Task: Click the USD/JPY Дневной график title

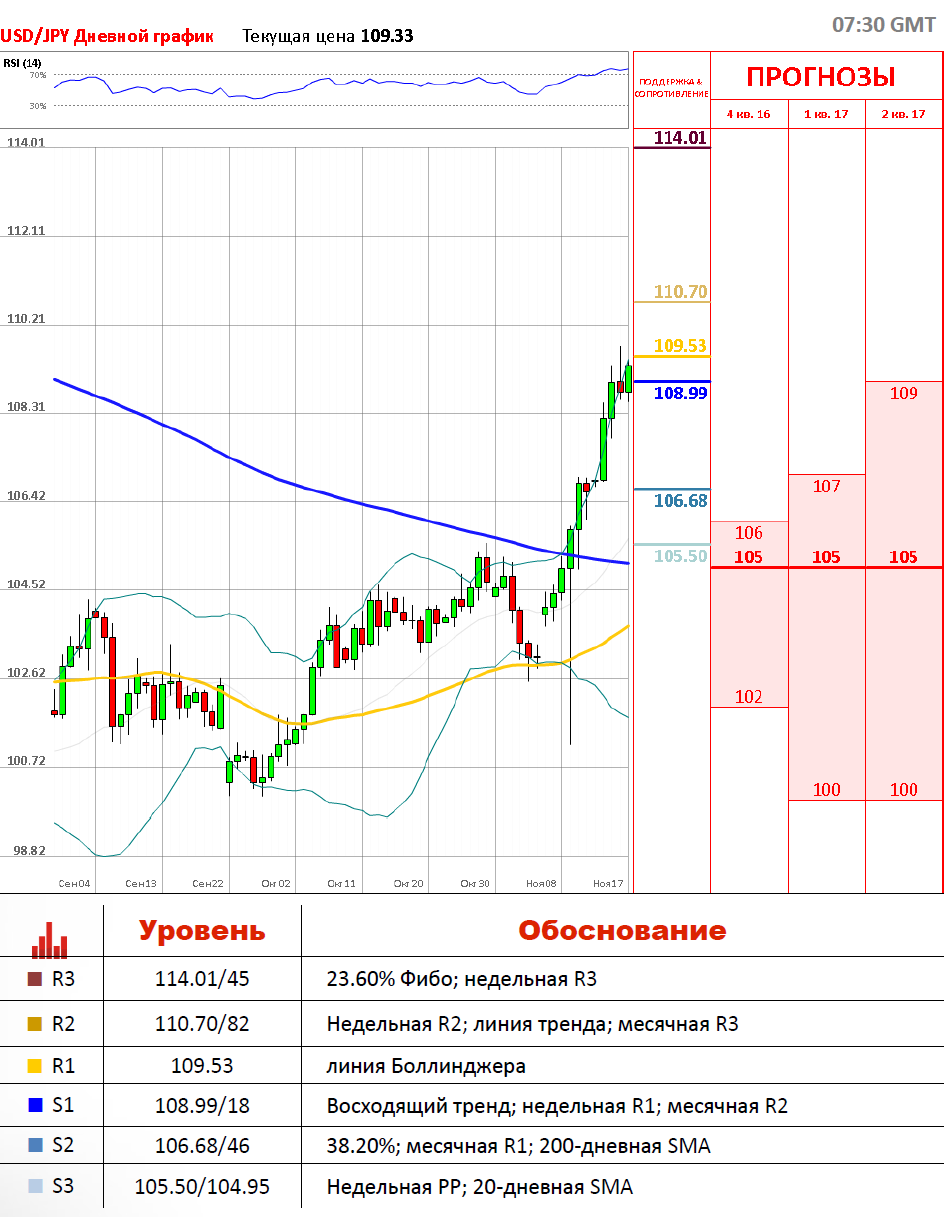Action: click(107, 36)
